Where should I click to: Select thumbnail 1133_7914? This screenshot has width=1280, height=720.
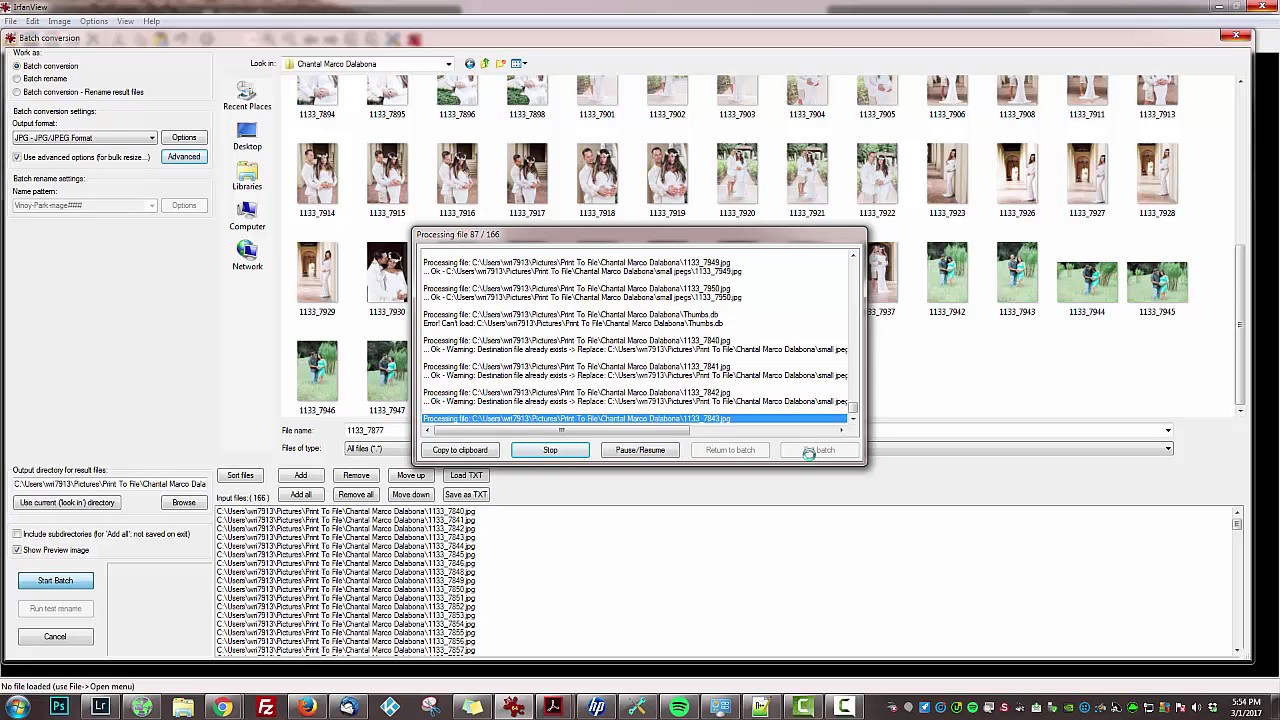click(317, 181)
